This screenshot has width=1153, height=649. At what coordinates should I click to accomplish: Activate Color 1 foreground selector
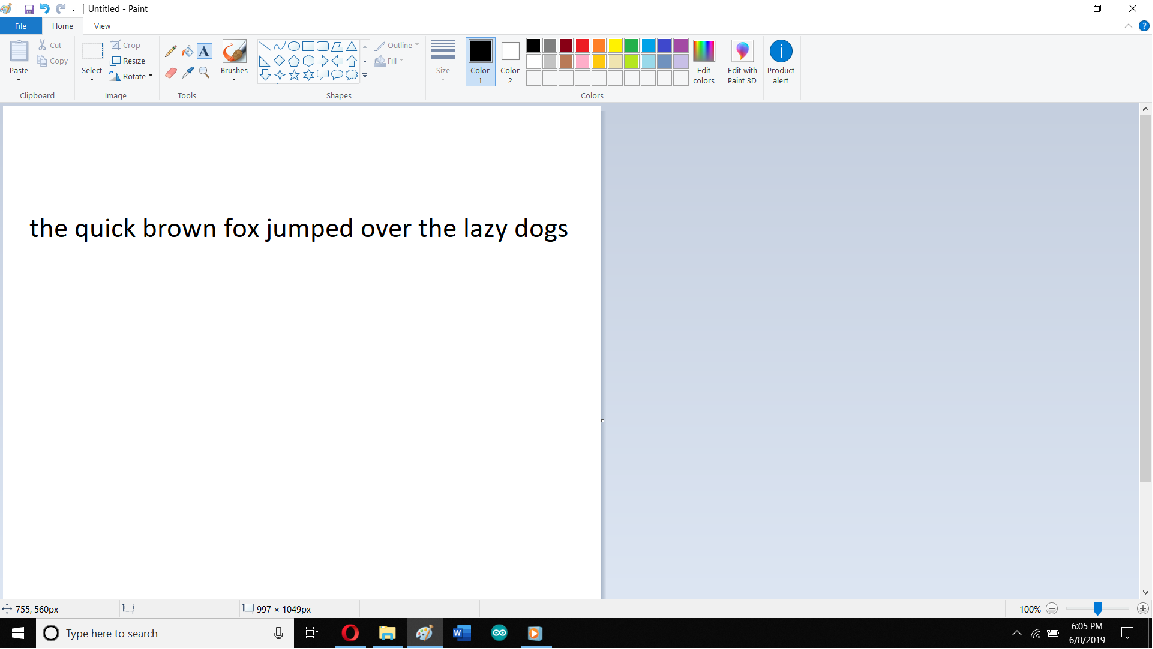[x=480, y=61]
